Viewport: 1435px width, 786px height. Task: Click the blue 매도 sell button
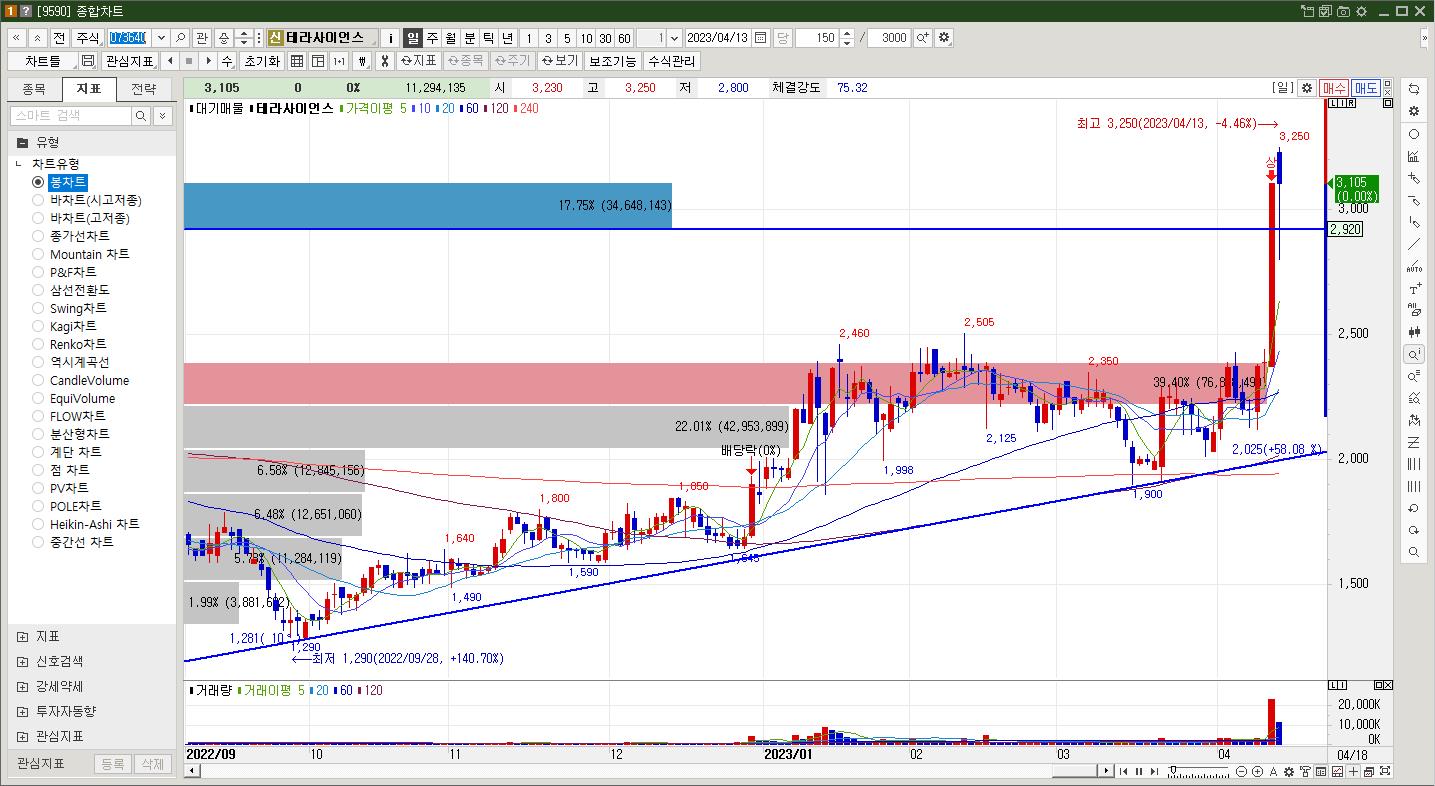(x=1366, y=88)
